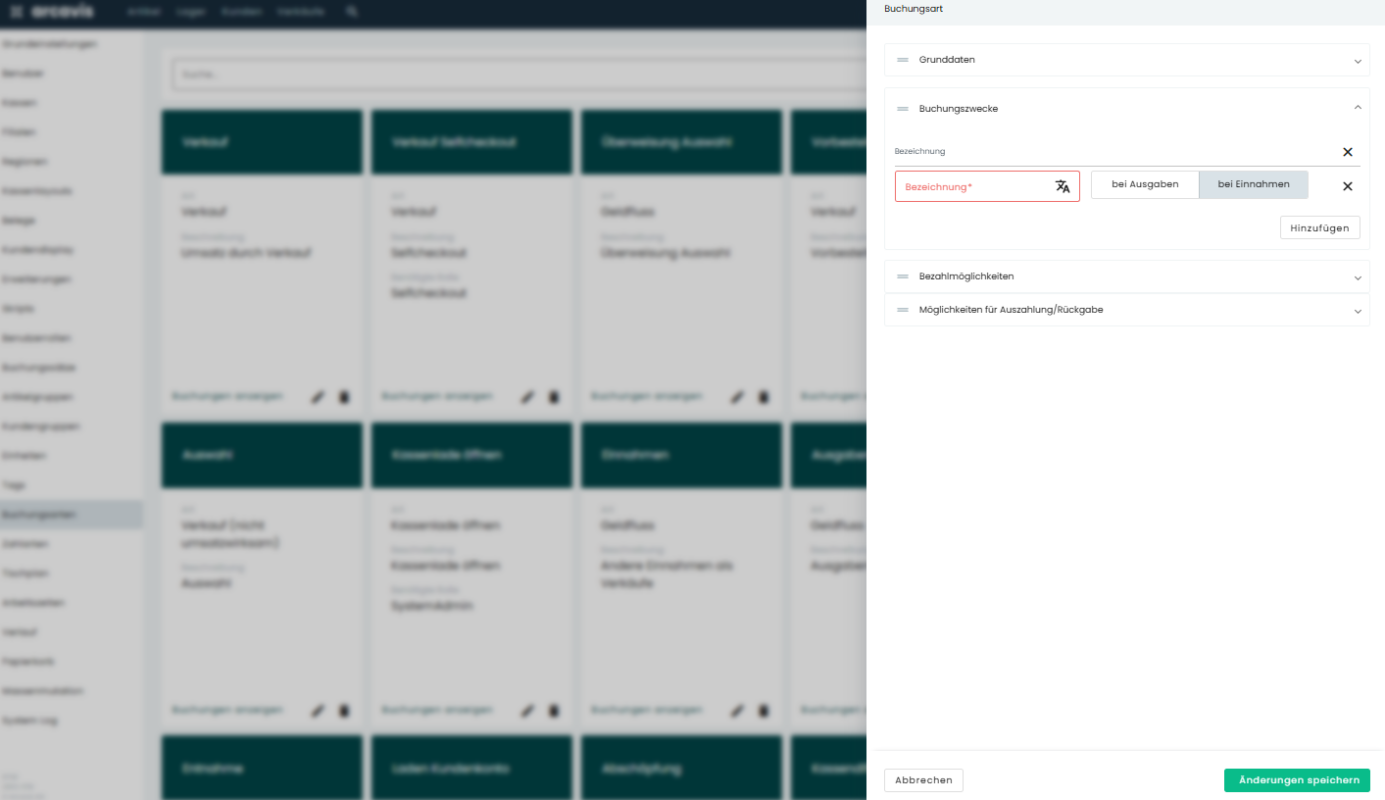The image size is (1385, 800).
Task: Expand Bezahlmöglichkeiten with its chevron arrow
Action: 1357,278
